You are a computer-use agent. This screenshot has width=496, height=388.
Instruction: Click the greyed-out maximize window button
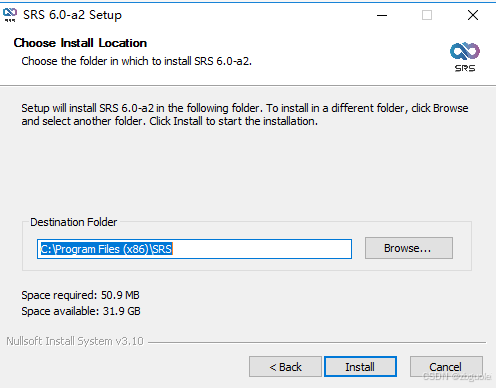427,15
